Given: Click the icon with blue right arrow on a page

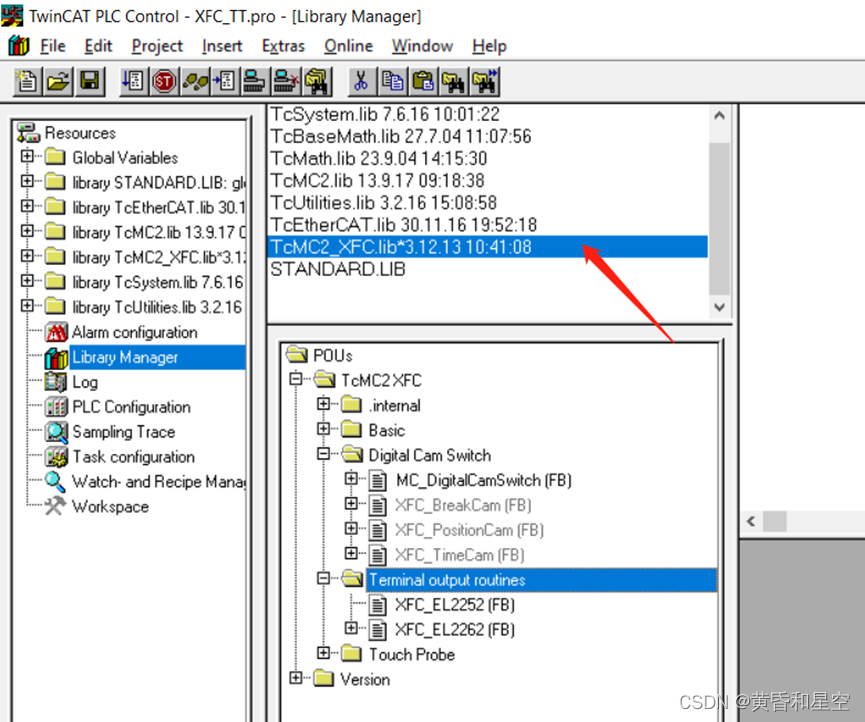Looking at the screenshot, I should [x=226, y=82].
